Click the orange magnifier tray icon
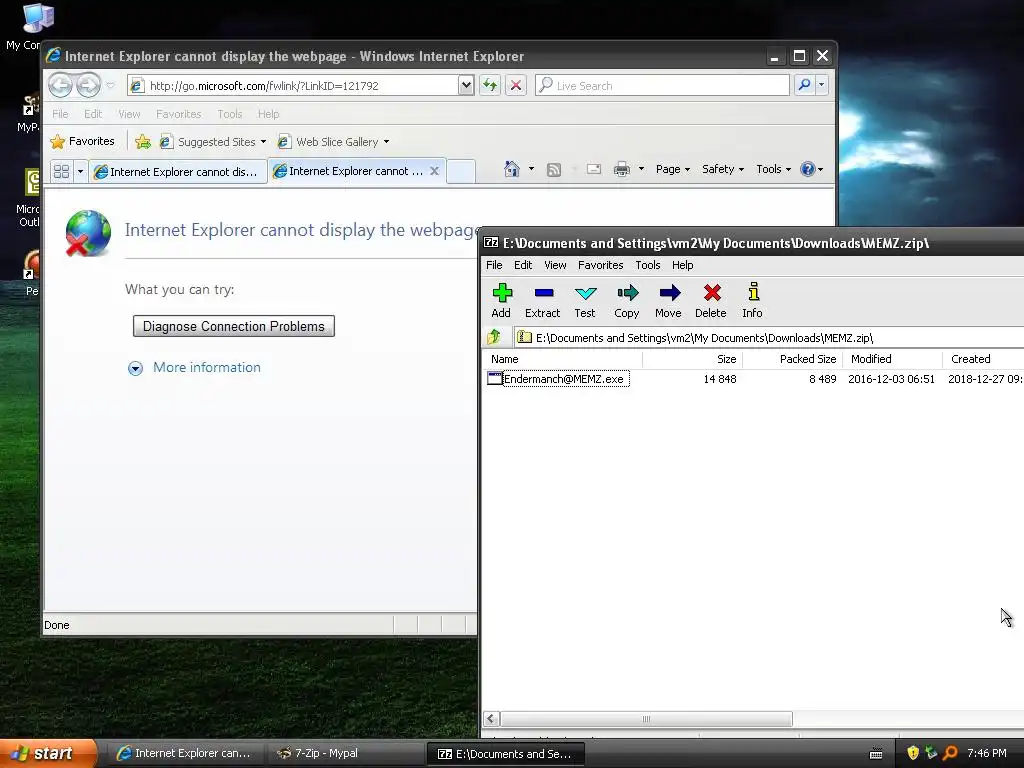This screenshot has width=1024, height=768. pos(950,753)
